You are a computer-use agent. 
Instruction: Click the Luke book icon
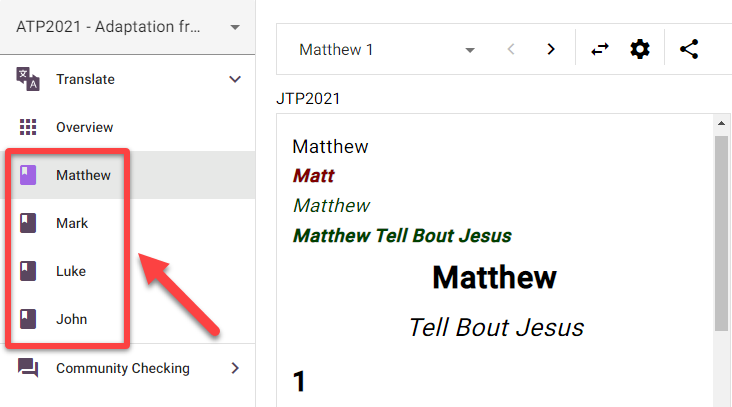coord(28,271)
